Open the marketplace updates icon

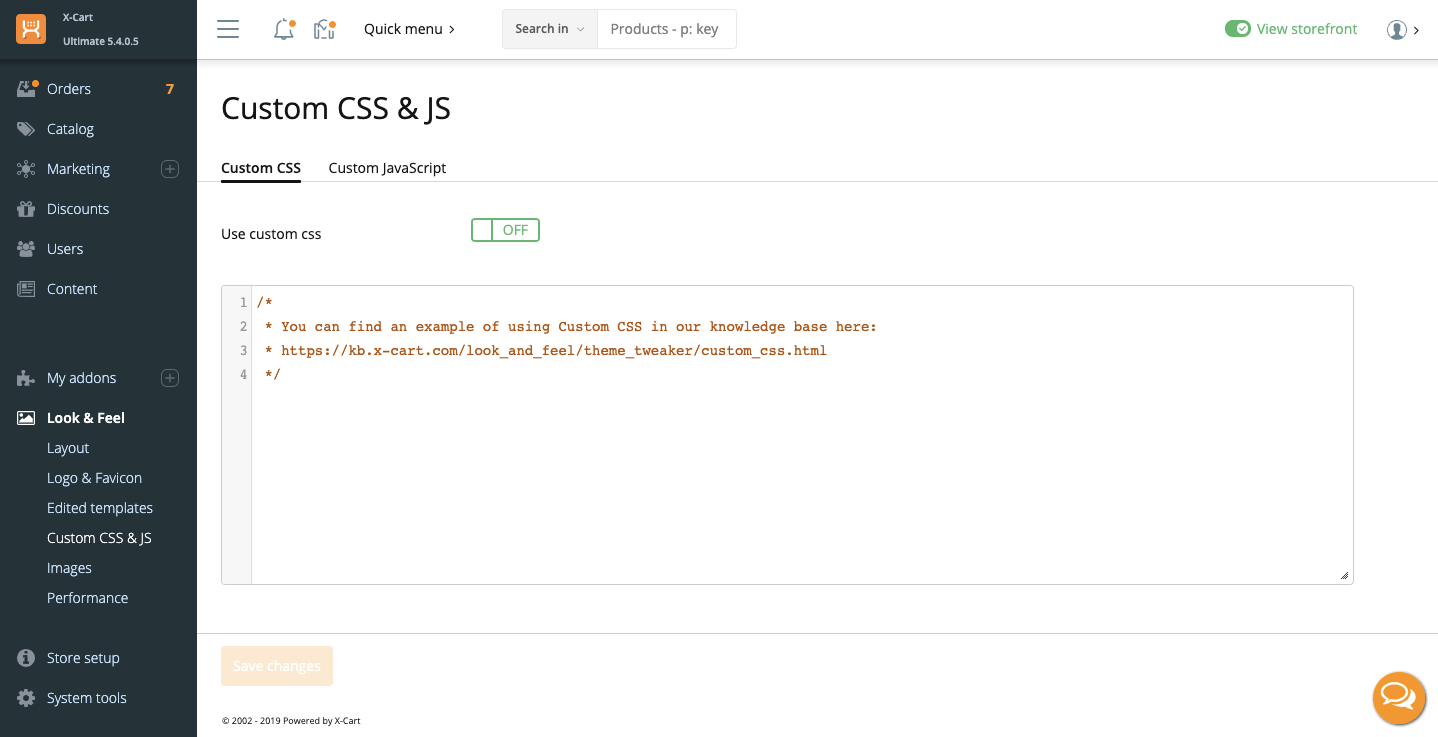click(323, 30)
